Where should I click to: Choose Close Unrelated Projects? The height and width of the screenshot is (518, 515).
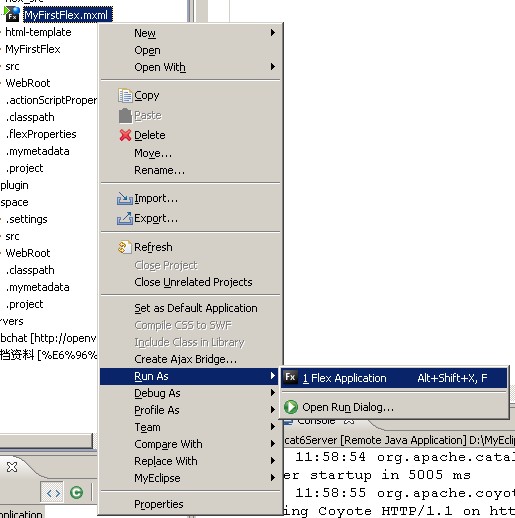tap(191, 282)
